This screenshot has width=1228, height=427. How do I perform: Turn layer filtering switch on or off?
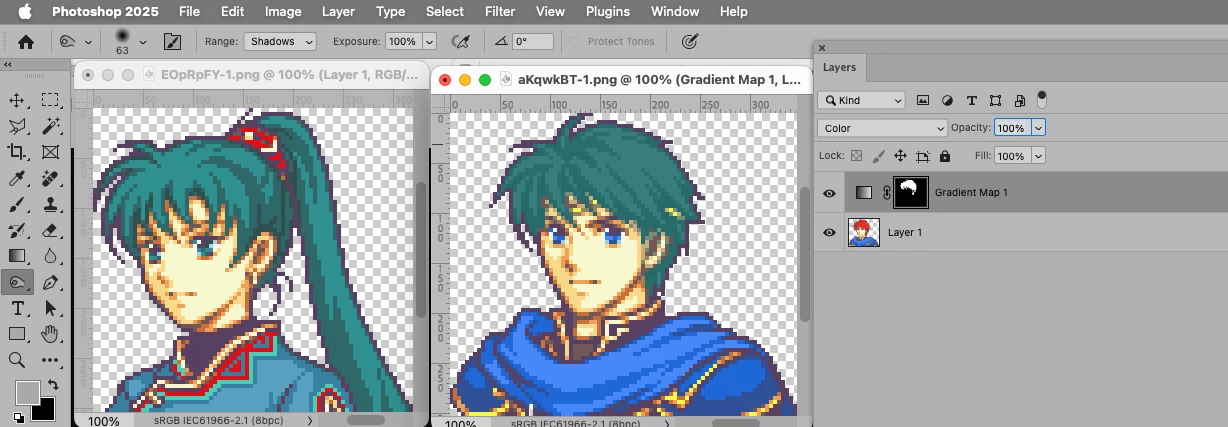1042,99
